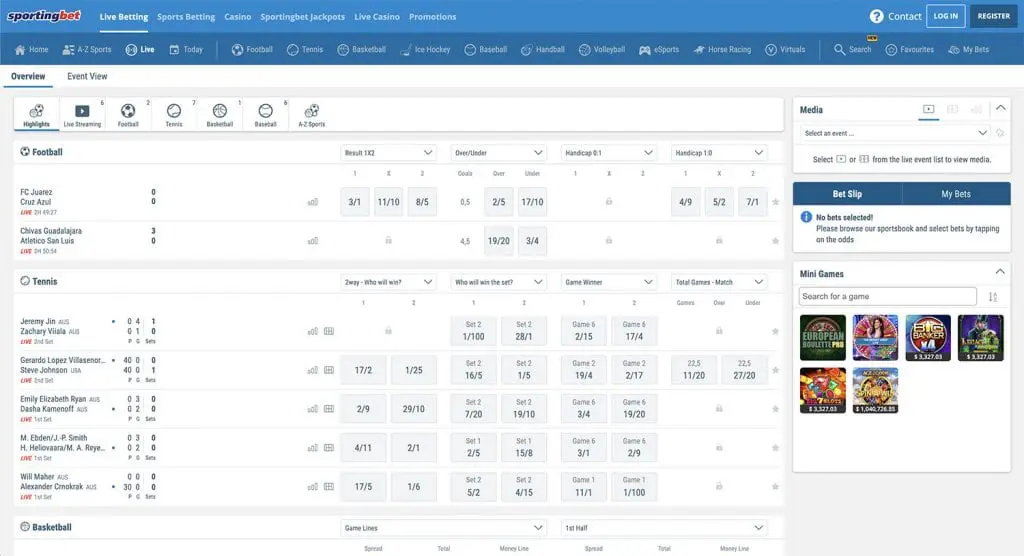Select the Highlights category icon
Screen dimensions: 1024x556
pyautogui.click(x=37, y=115)
